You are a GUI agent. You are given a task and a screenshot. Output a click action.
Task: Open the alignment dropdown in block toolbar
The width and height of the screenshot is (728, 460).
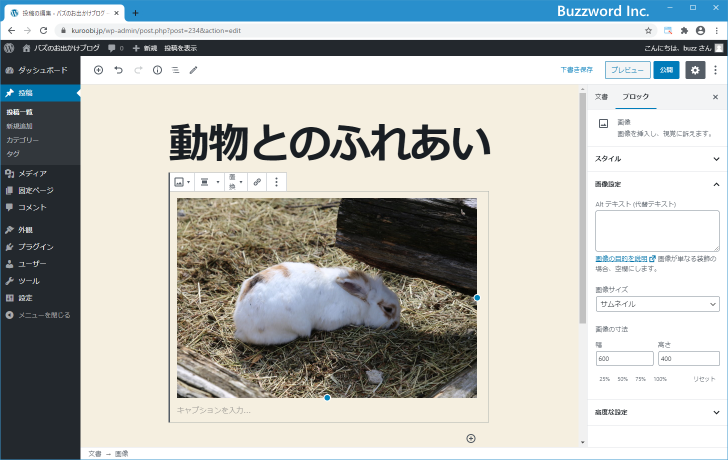tap(209, 182)
